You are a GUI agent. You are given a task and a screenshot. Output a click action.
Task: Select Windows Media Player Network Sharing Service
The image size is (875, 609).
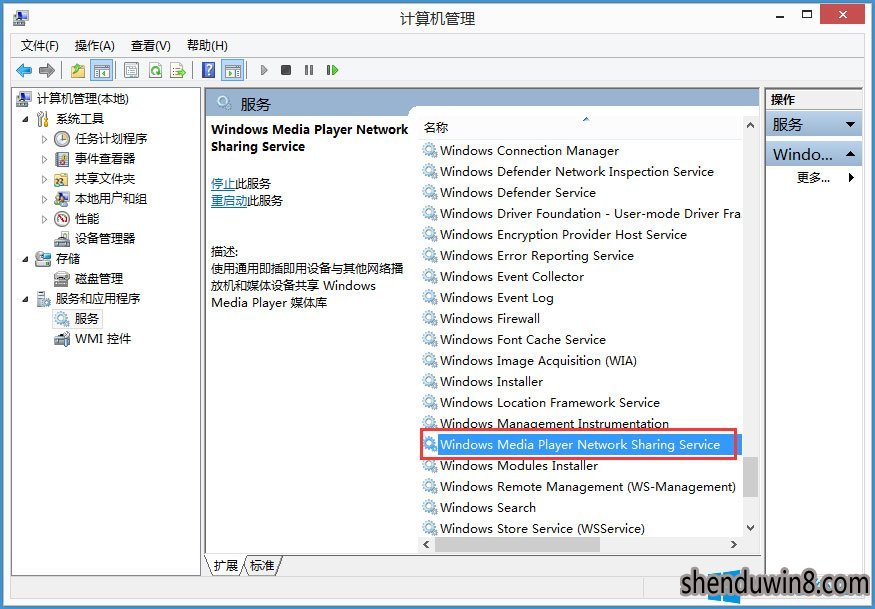pos(580,445)
